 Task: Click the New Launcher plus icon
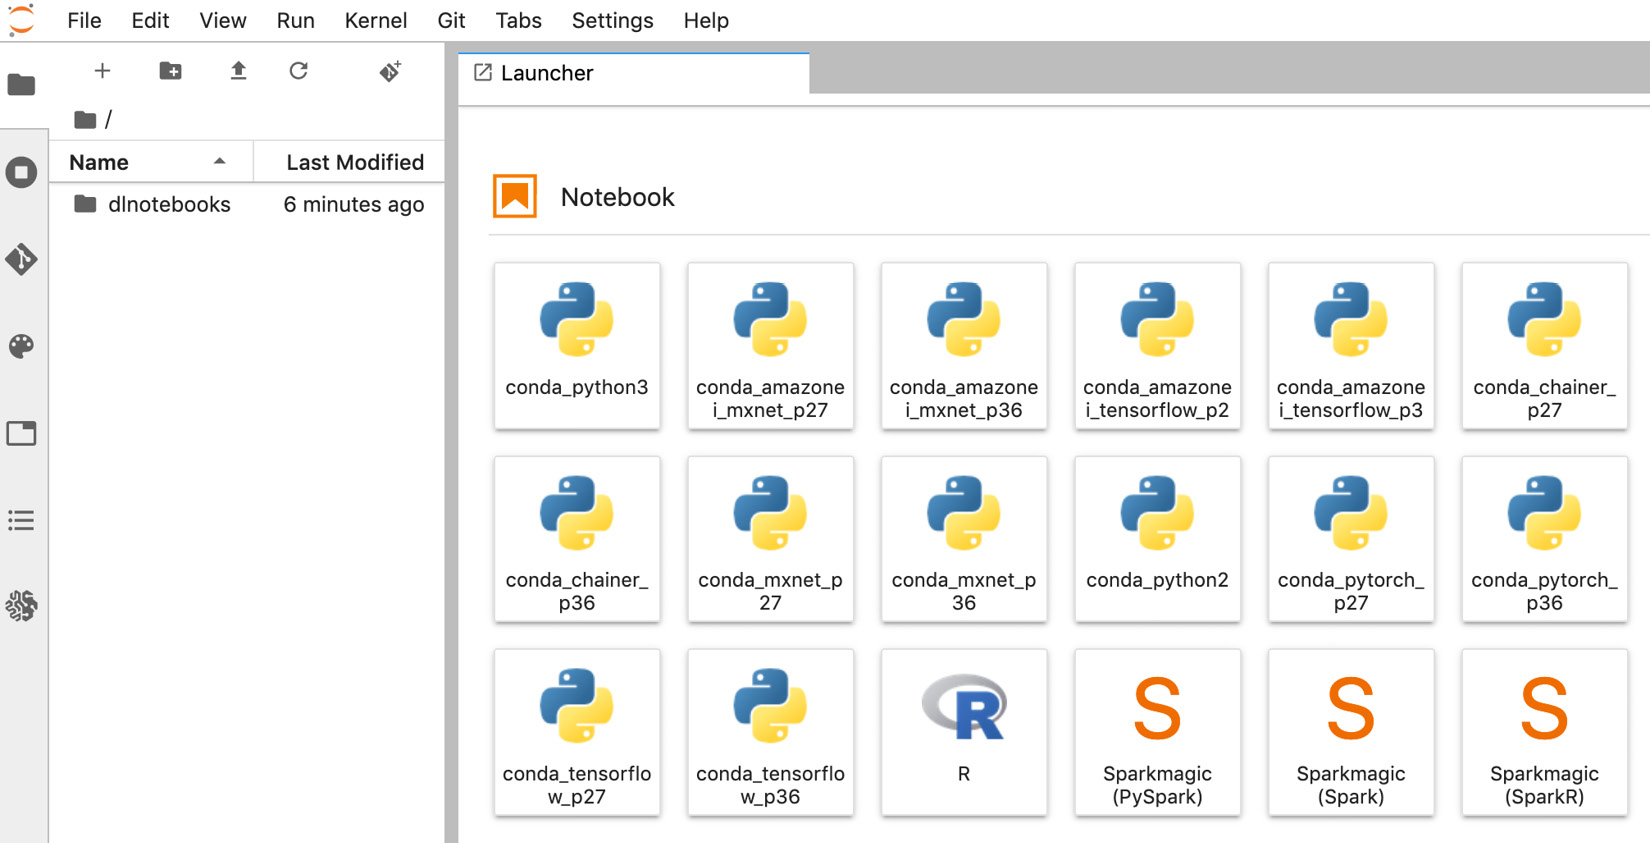[x=102, y=71]
